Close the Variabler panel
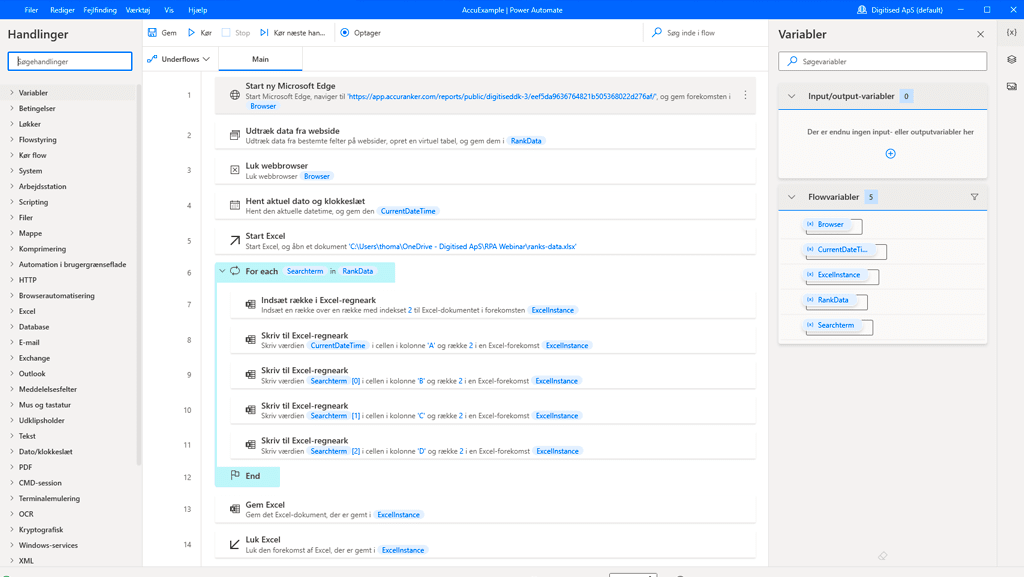This screenshot has width=1024, height=577. pyautogui.click(x=980, y=34)
